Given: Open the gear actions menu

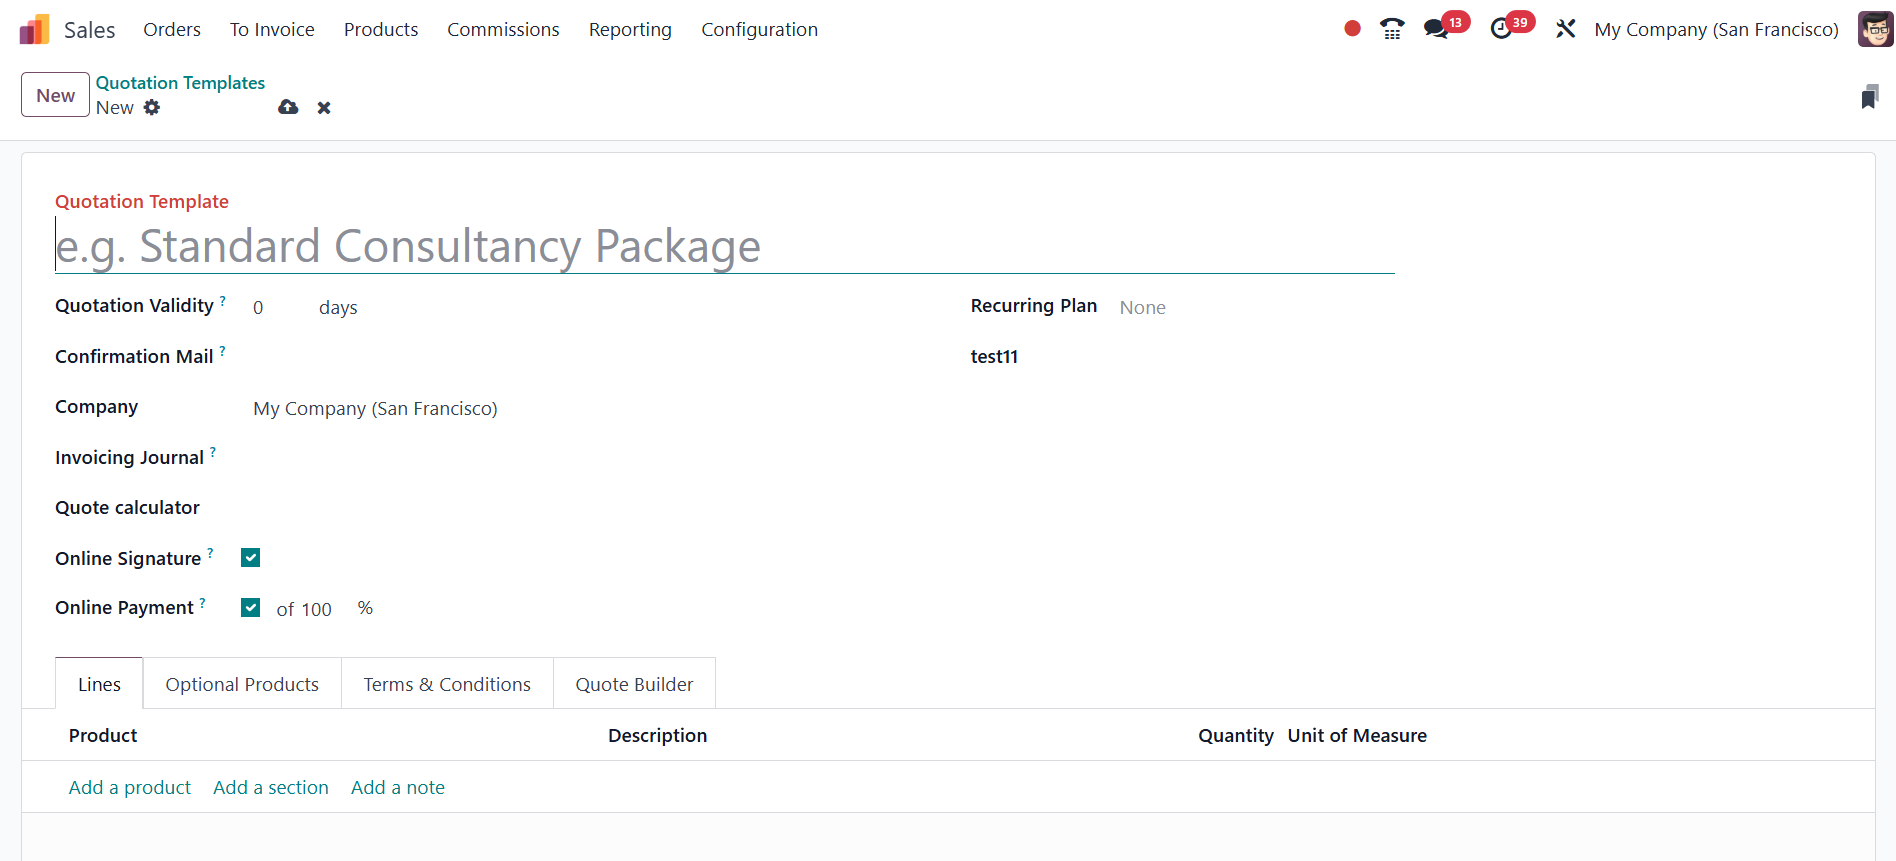Looking at the screenshot, I should tap(152, 107).
